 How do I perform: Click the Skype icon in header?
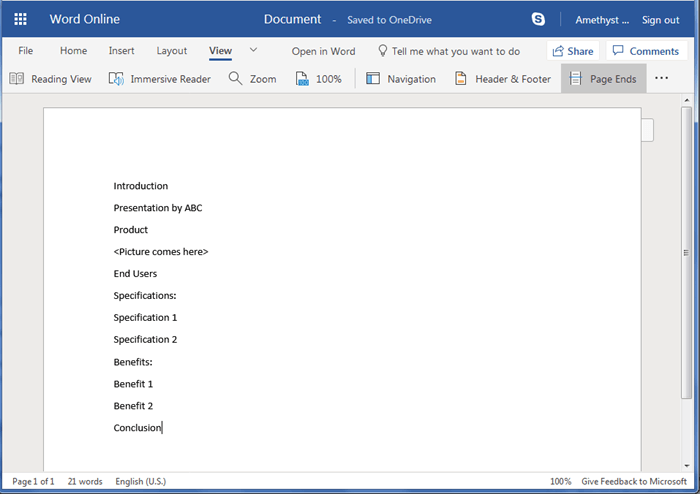click(x=539, y=19)
